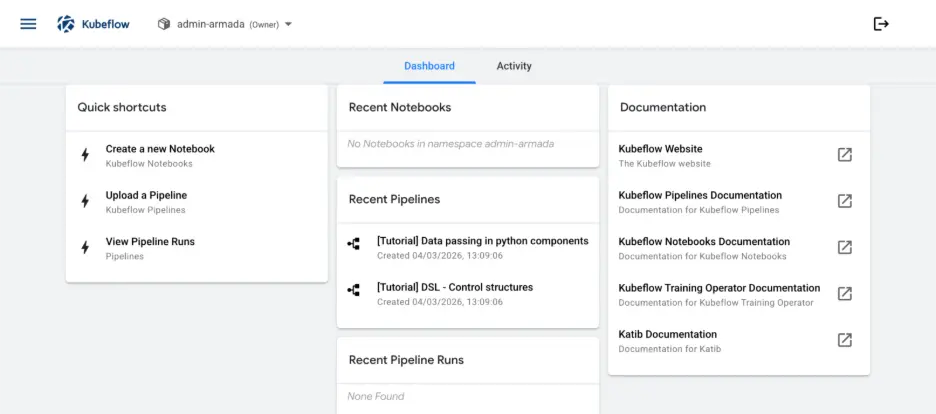Click lightning icon beside View Pipeline Runs
This screenshot has height=414, width=936.
85,248
